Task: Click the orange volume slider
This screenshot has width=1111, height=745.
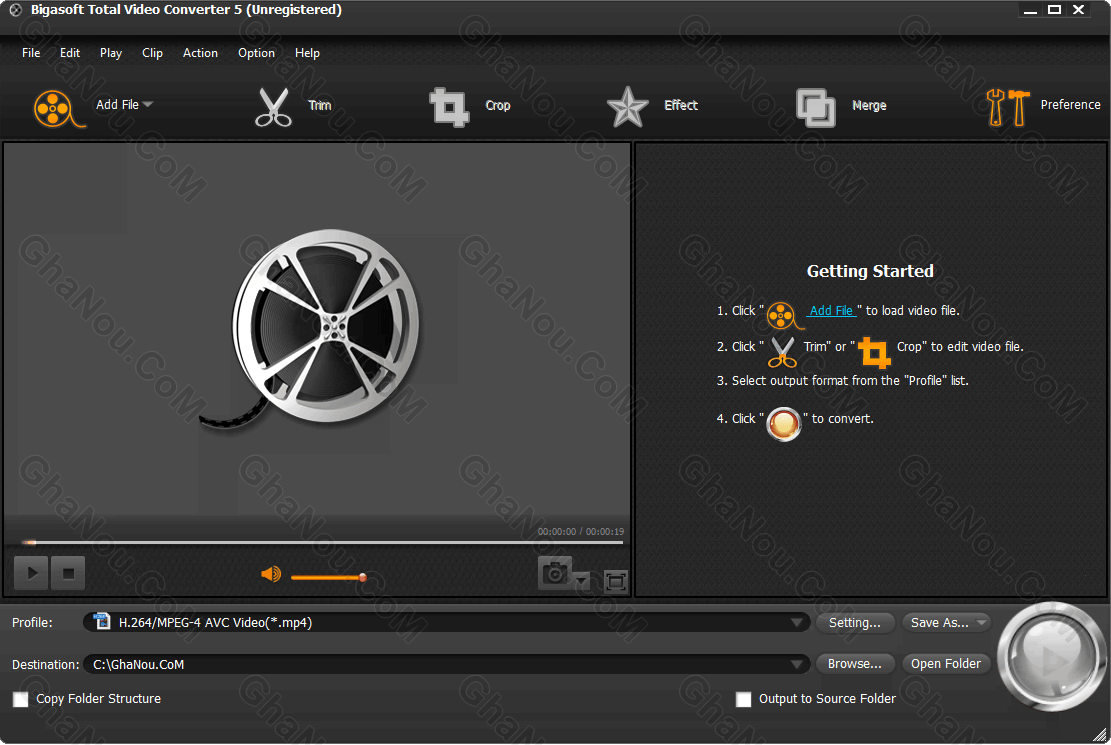Action: 328,577
